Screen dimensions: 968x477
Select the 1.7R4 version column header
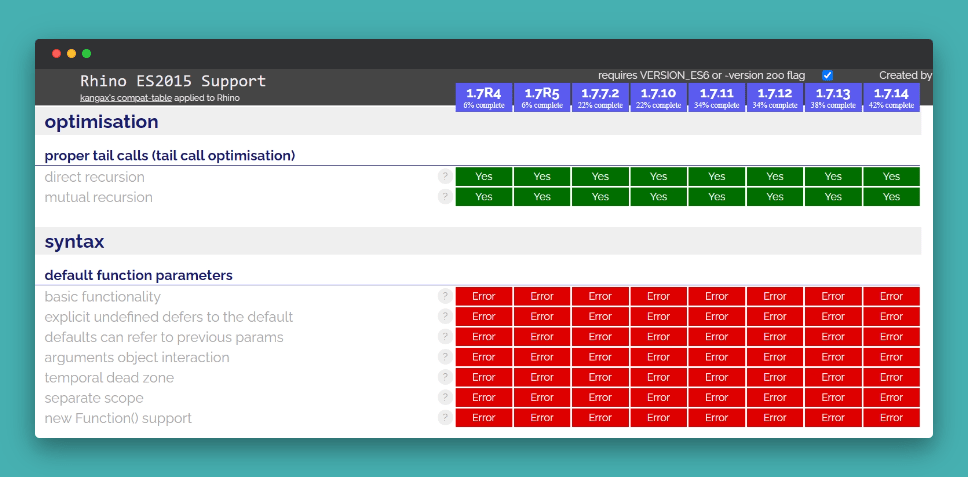coord(484,97)
